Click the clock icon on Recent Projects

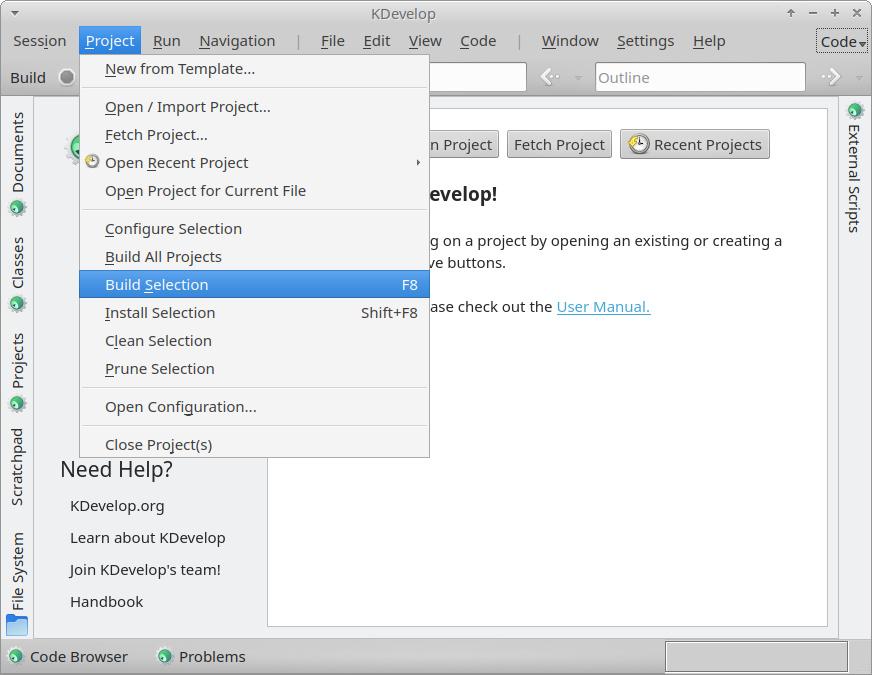[638, 144]
